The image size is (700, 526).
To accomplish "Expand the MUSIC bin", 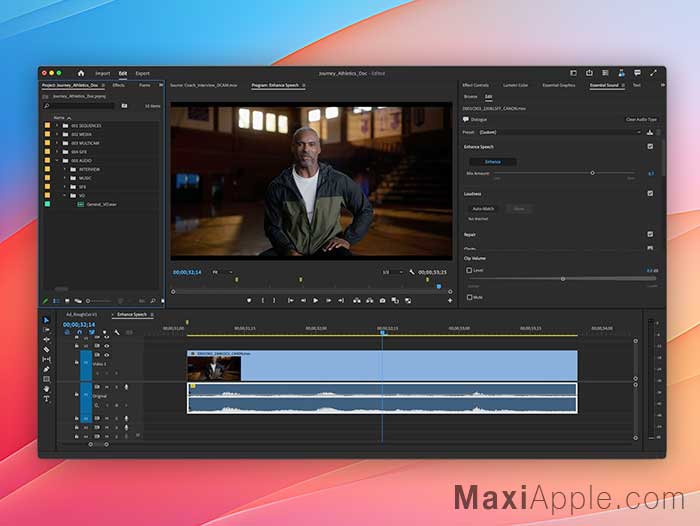I will click(65, 178).
